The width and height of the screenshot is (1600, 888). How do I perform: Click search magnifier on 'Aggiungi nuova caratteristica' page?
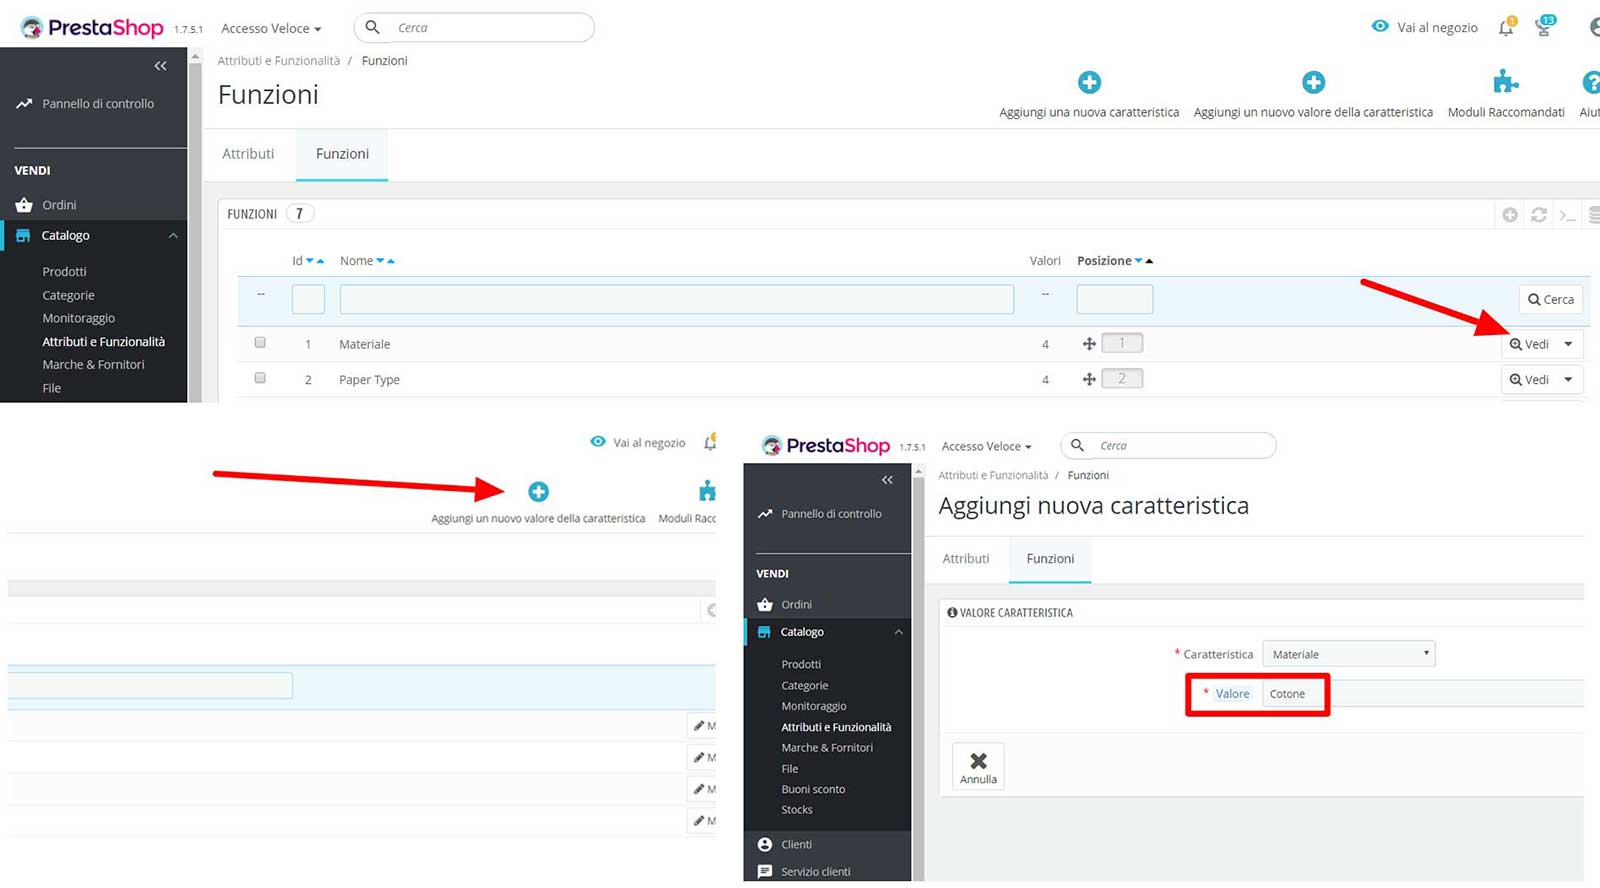tap(1077, 445)
